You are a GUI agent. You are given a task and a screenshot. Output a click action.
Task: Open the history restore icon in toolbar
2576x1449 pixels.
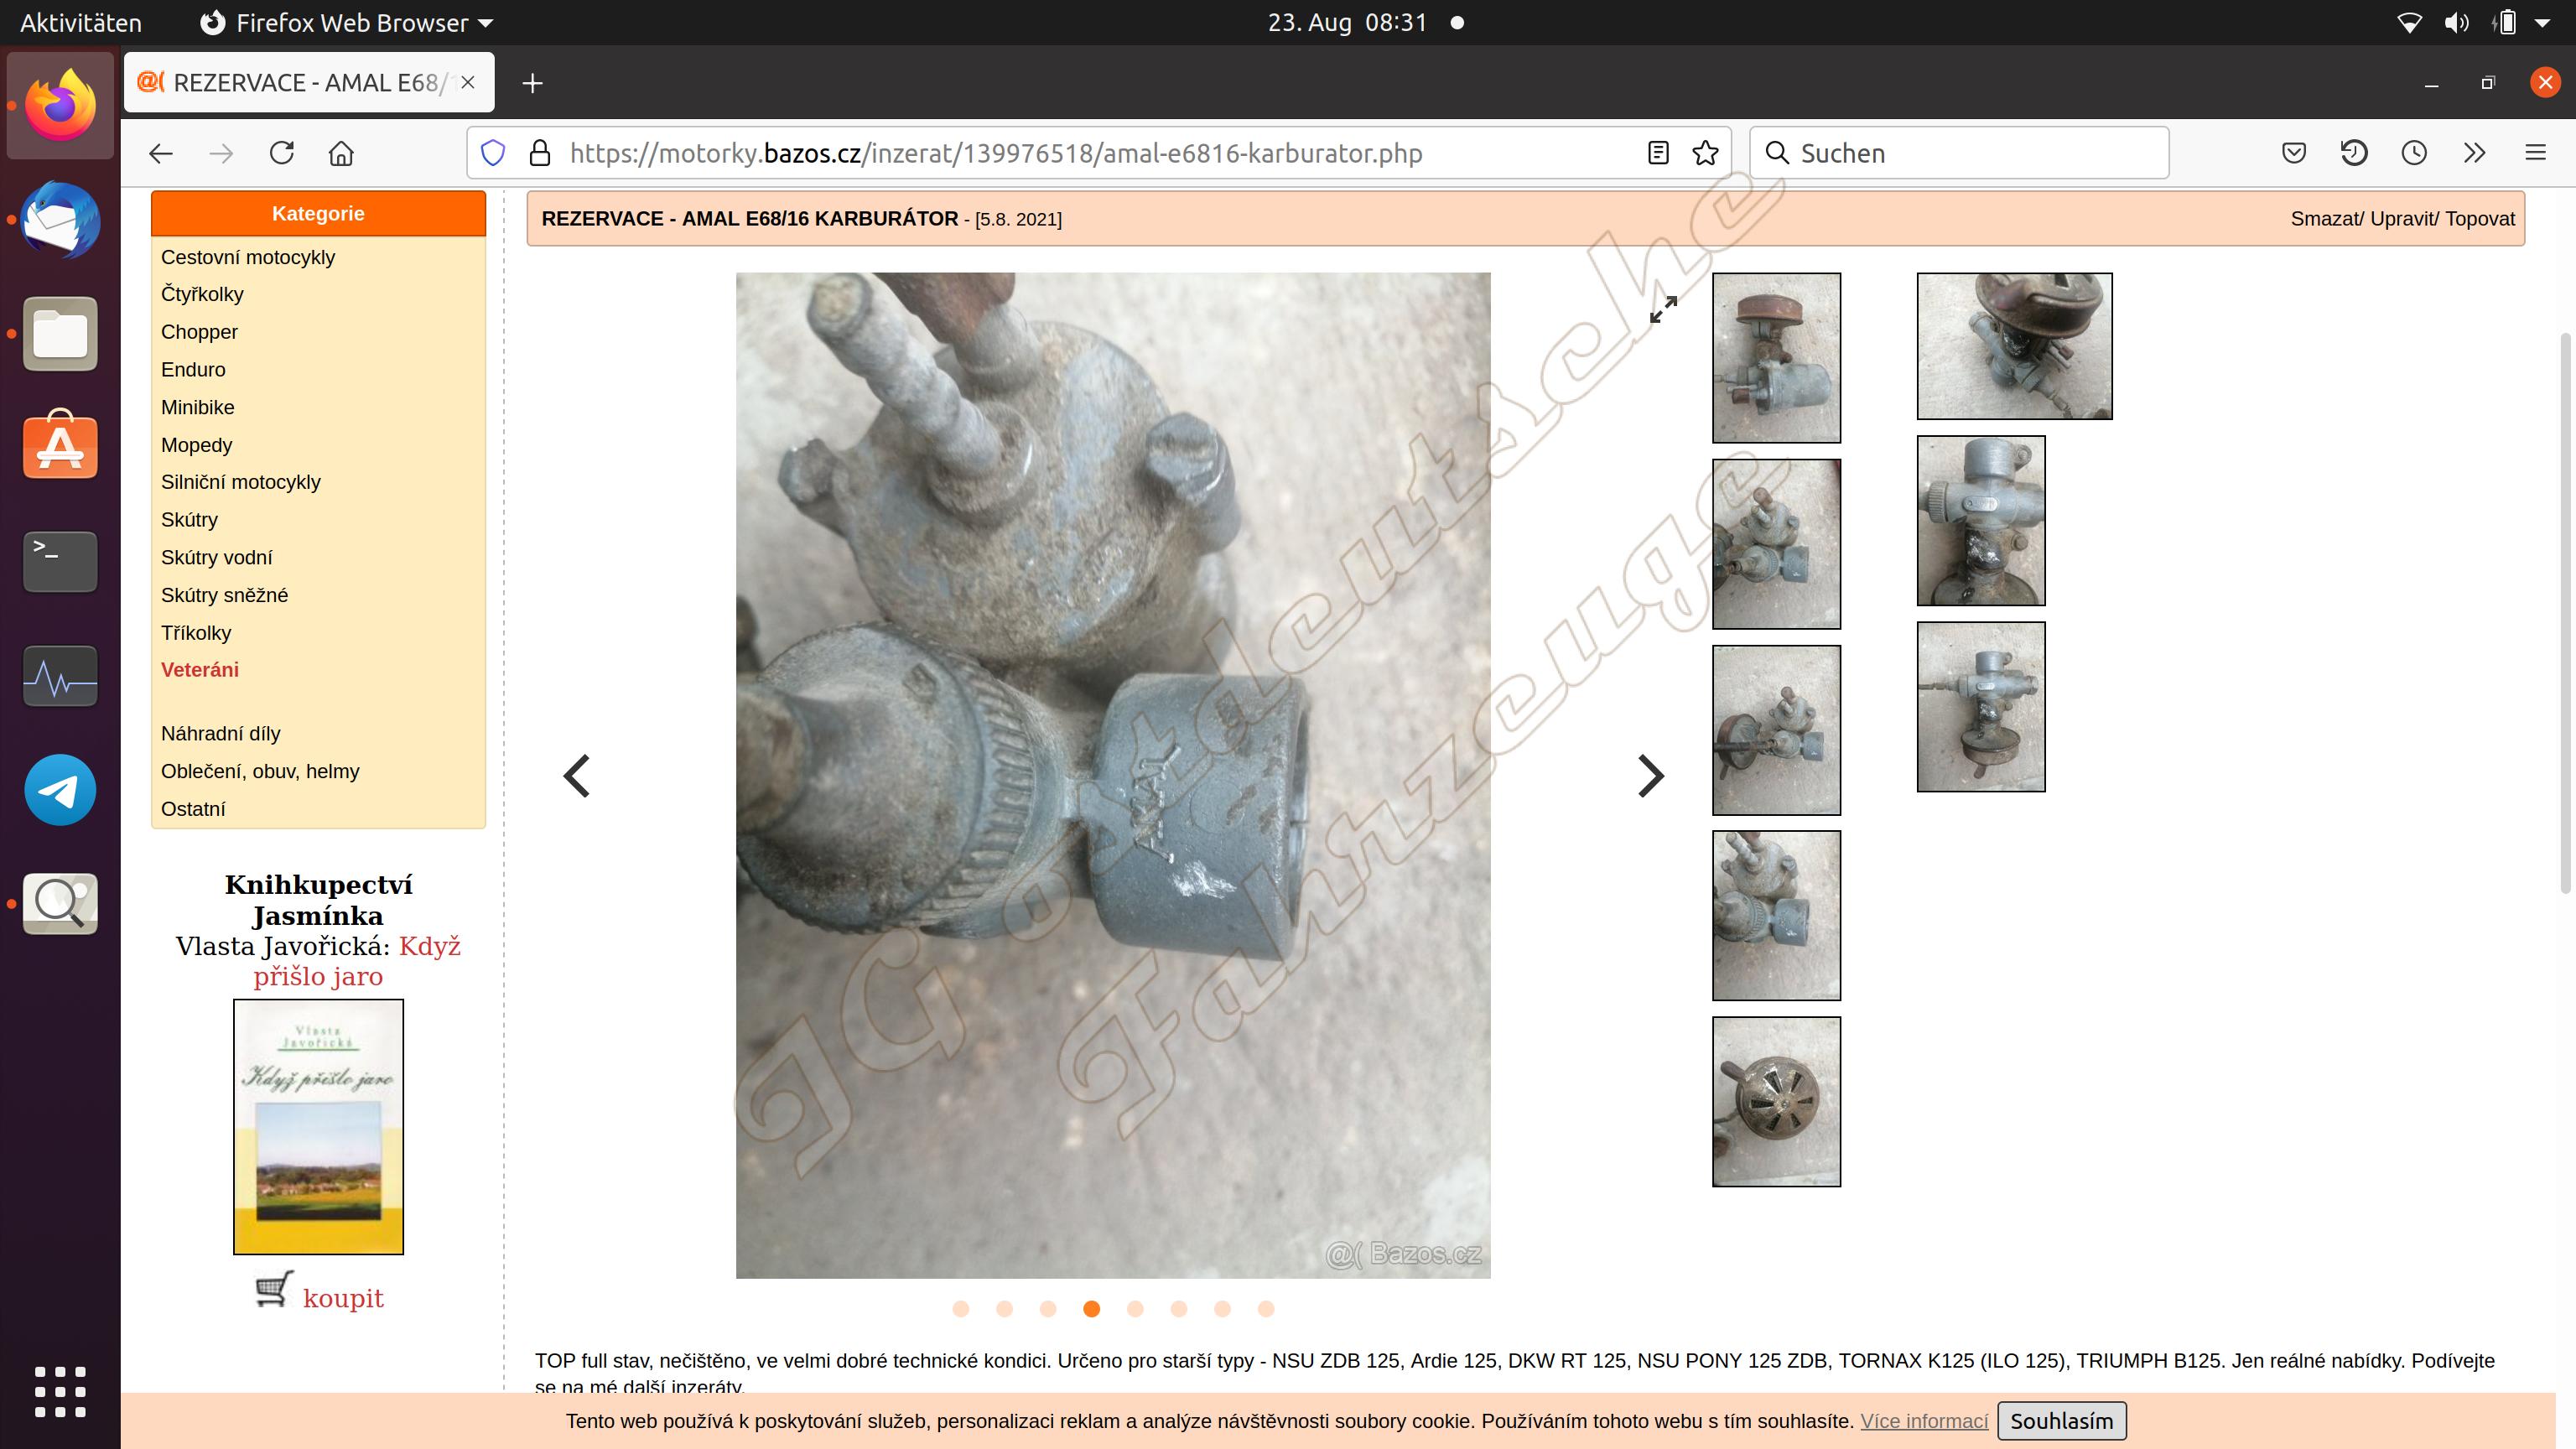coord(2354,153)
